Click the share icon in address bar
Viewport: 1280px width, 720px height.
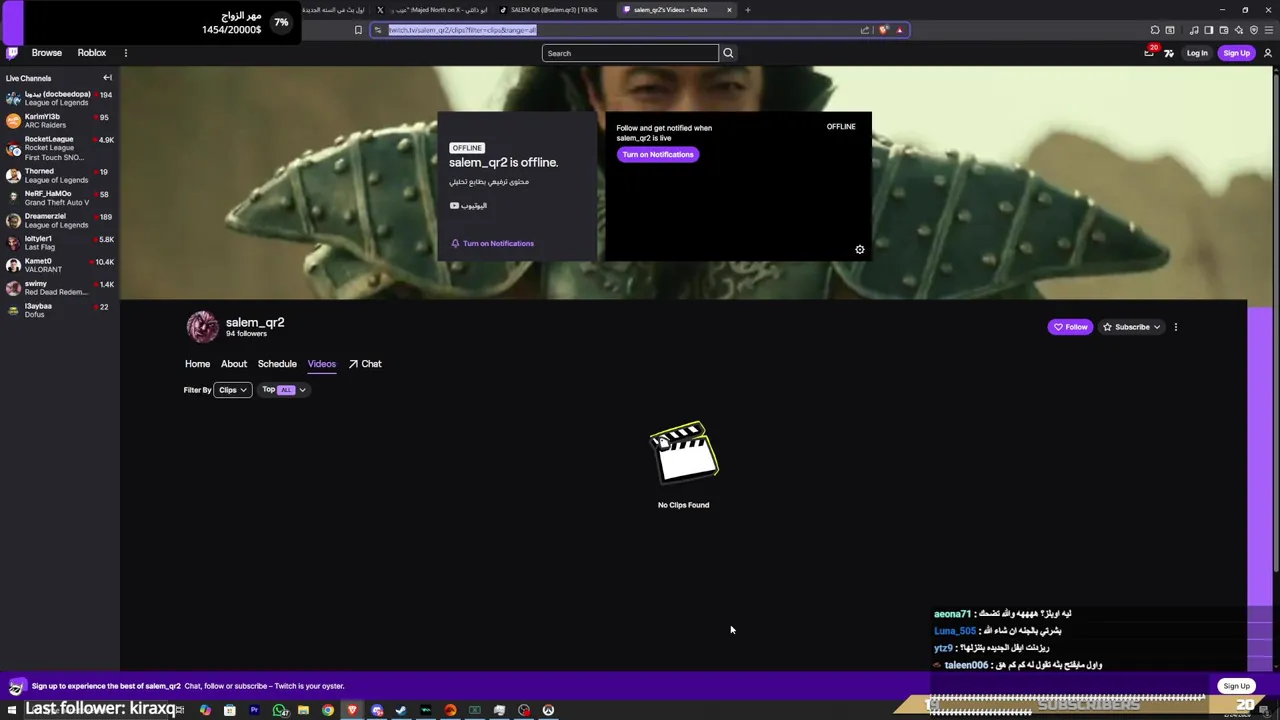(x=865, y=30)
